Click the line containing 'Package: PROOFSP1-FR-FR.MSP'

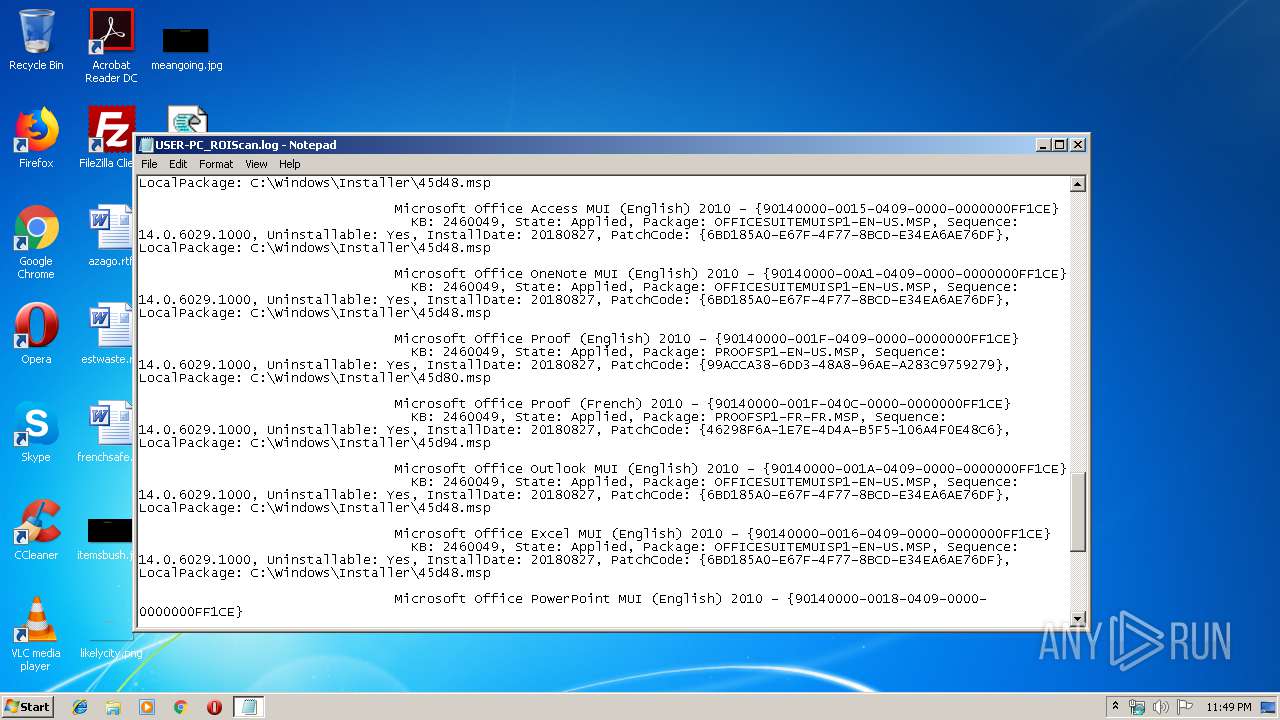pyautogui.click(x=678, y=417)
